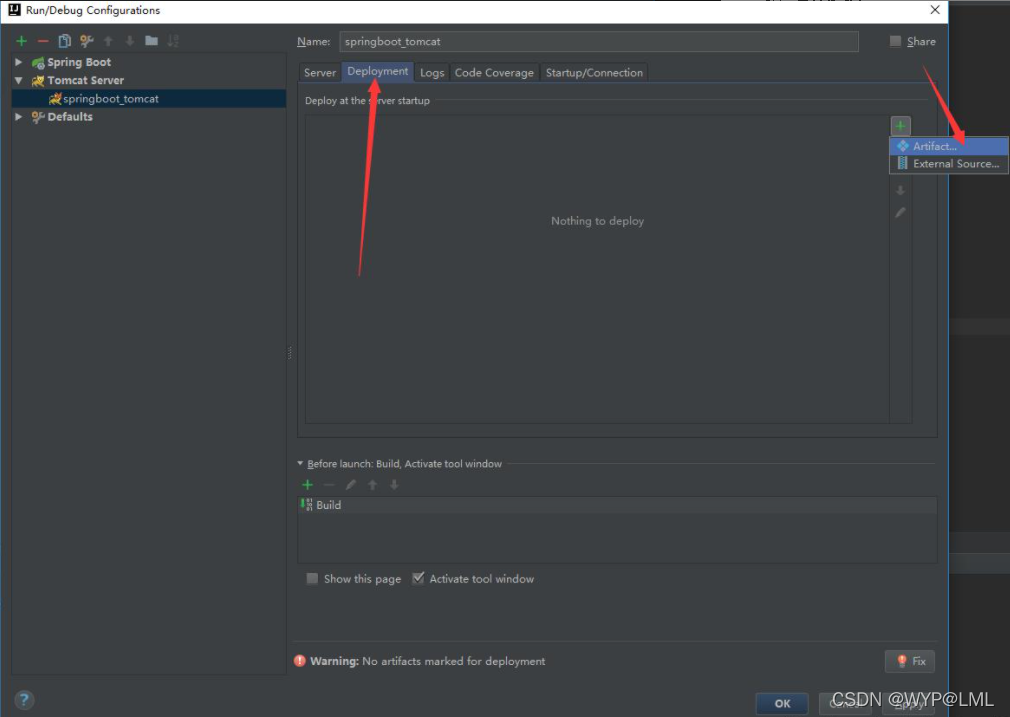The image size is (1010, 717).
Task: Move before launch task up
Action: click(x=372, y=484)
